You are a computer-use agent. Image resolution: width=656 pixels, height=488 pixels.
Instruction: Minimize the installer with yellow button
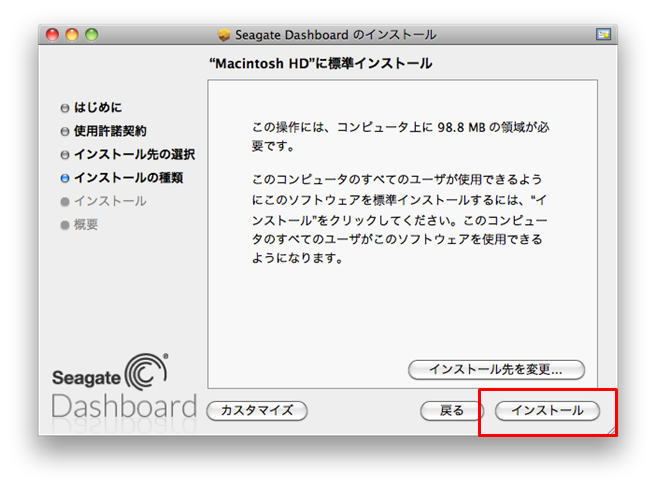coord(72,34)
